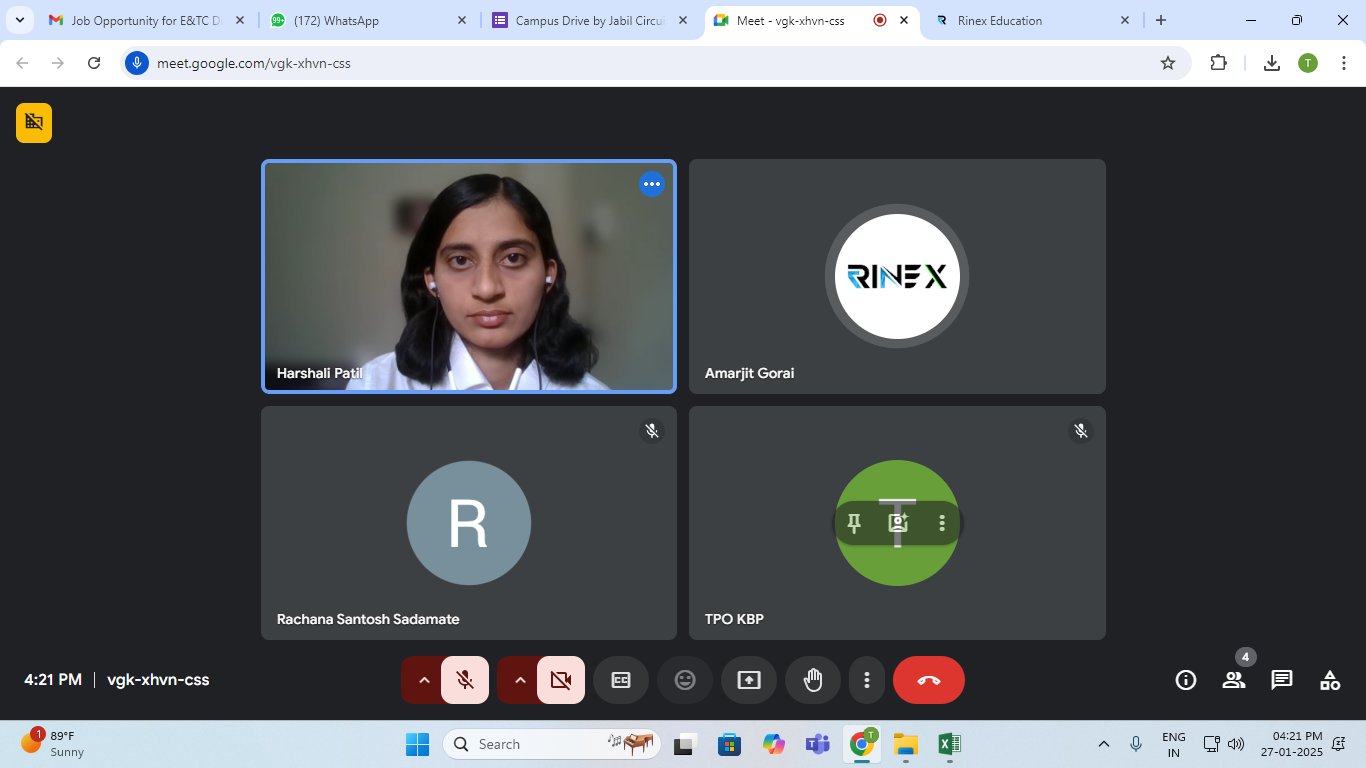
Task: Click the Present now screen share icon
Action: tap(749, 680)
